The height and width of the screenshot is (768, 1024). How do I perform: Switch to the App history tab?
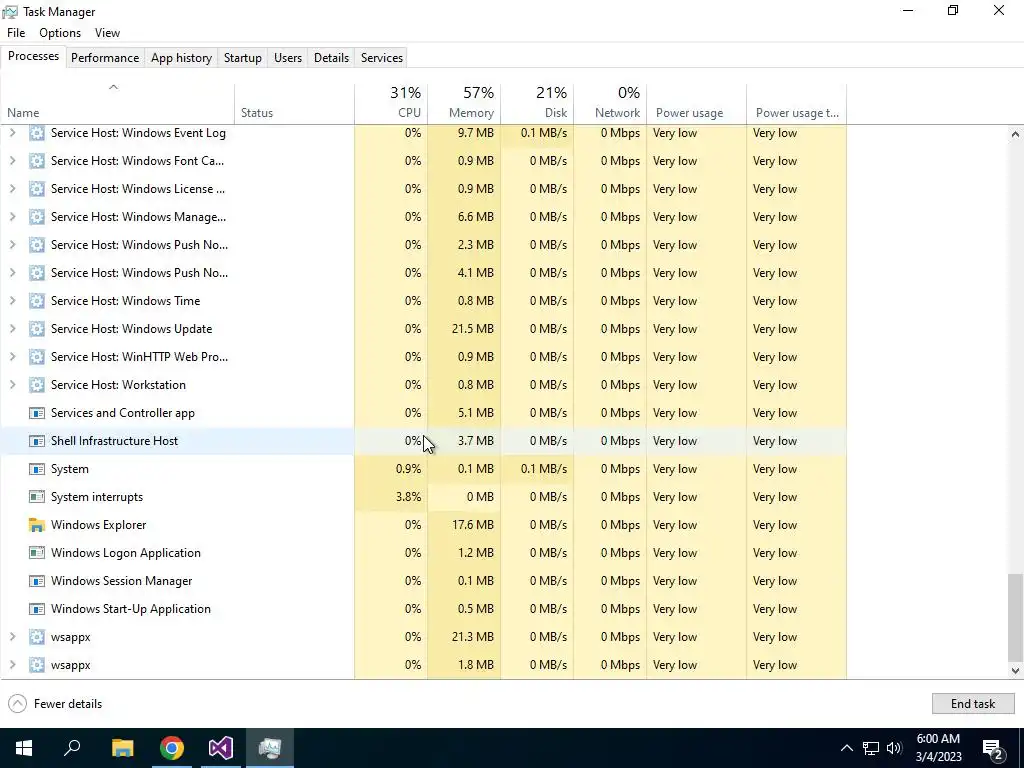coord(182,58)
